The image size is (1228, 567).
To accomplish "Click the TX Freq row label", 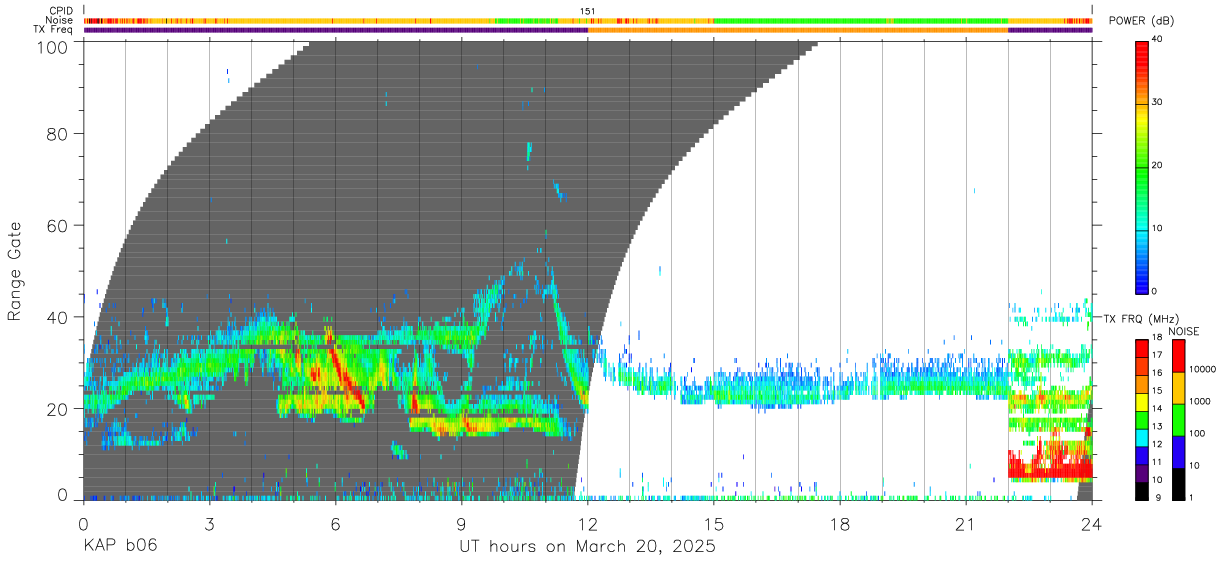I will [x=54, y=29].
